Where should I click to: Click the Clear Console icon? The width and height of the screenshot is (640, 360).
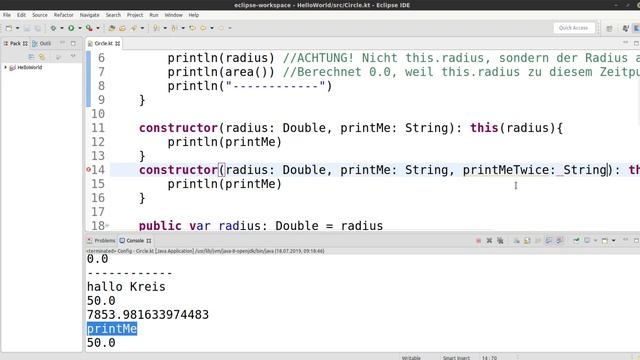pyautogui.click(x=516, y=241)
